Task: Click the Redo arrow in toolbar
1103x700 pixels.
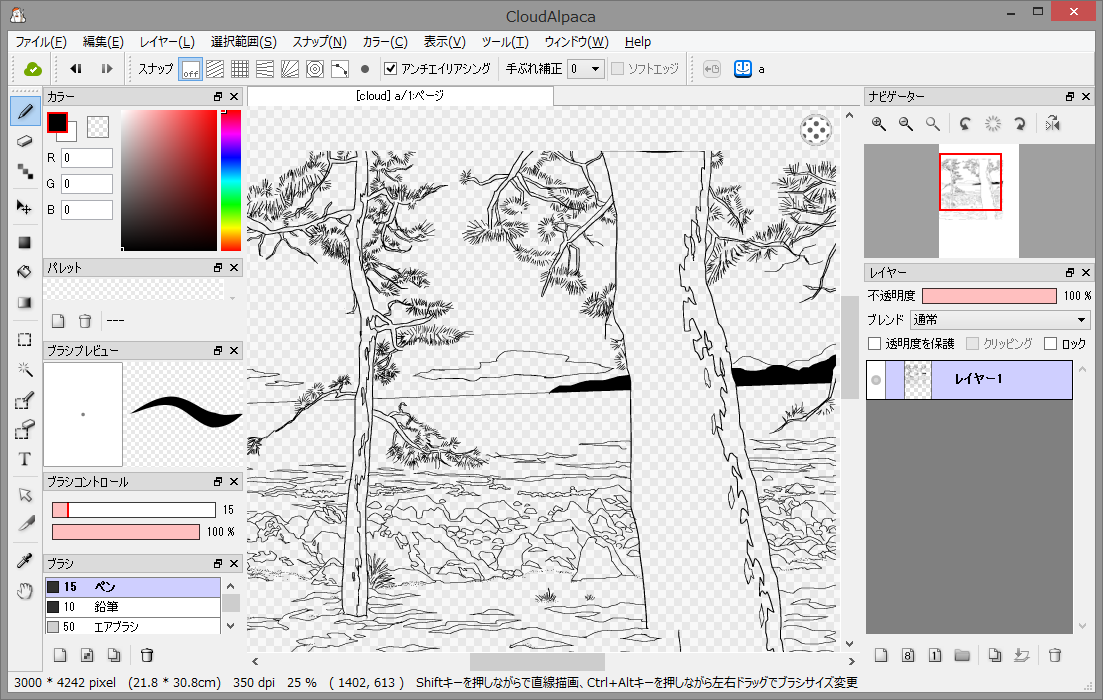Action: (106, 69)
